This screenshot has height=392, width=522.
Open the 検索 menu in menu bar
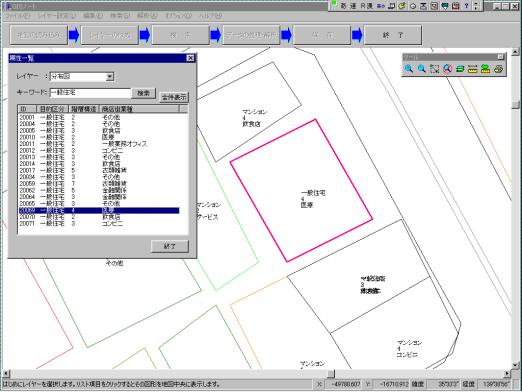pos(120,16)
